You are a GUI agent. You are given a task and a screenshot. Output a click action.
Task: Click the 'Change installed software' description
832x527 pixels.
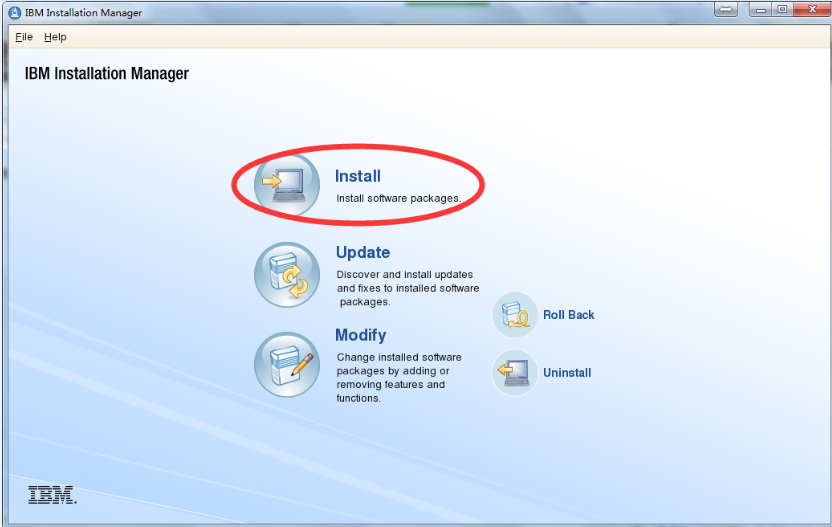399,377
